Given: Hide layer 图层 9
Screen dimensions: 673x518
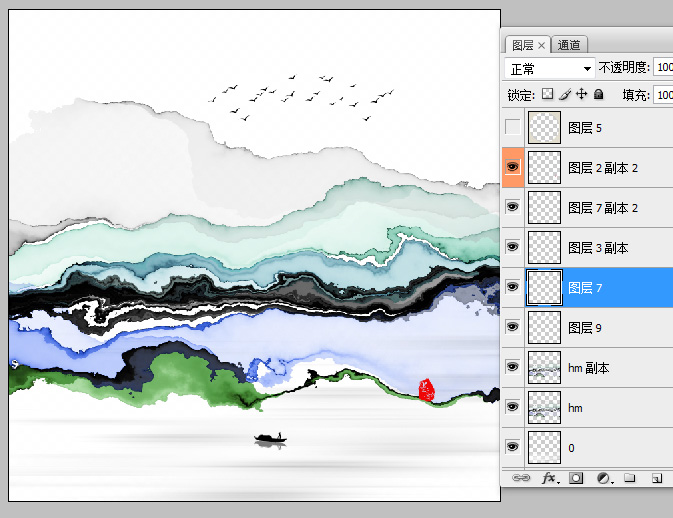Looking at the screenshot, I should coord(512,327).
